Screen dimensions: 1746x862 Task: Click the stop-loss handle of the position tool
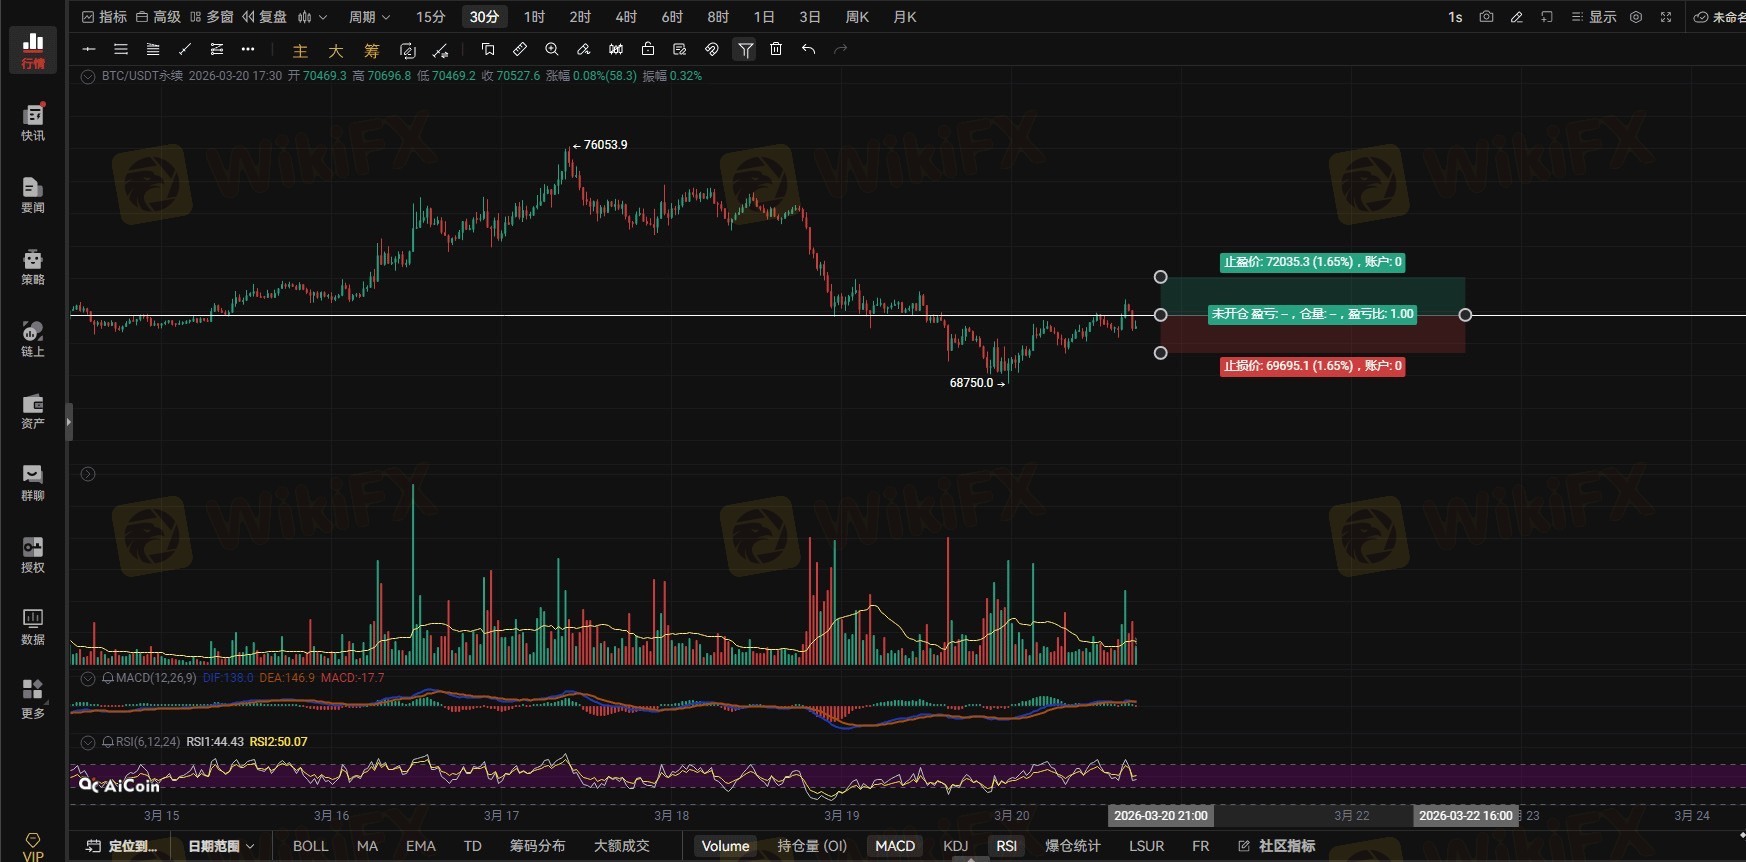(x=1160, y=353)
